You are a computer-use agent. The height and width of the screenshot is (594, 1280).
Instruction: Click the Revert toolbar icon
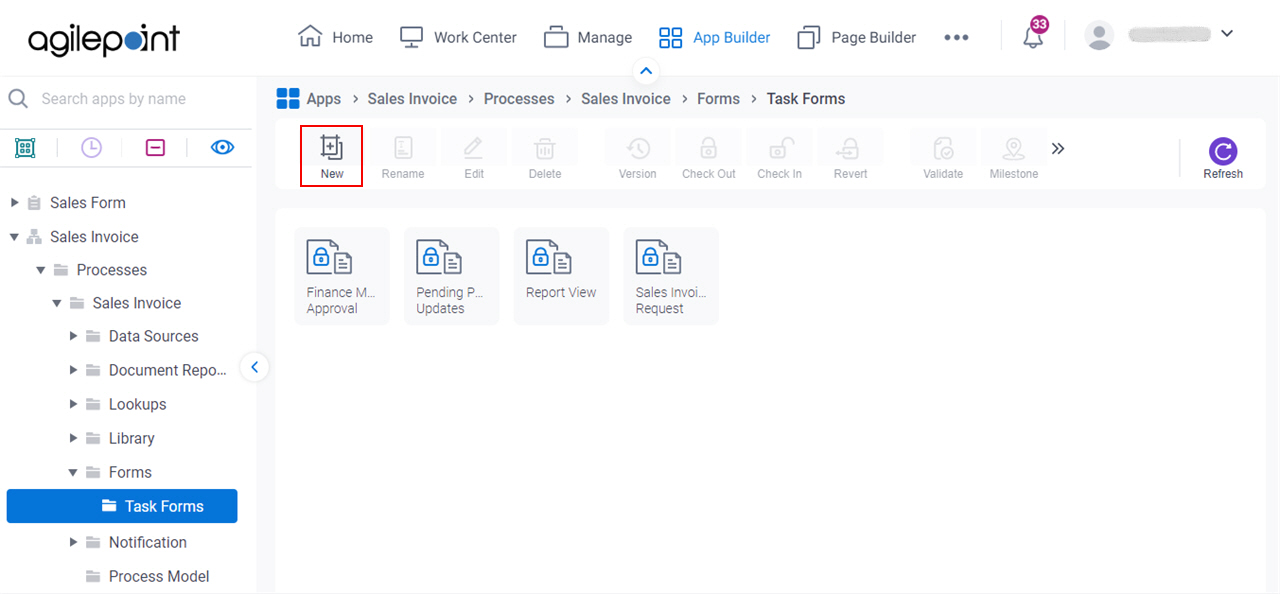(850, 156)
